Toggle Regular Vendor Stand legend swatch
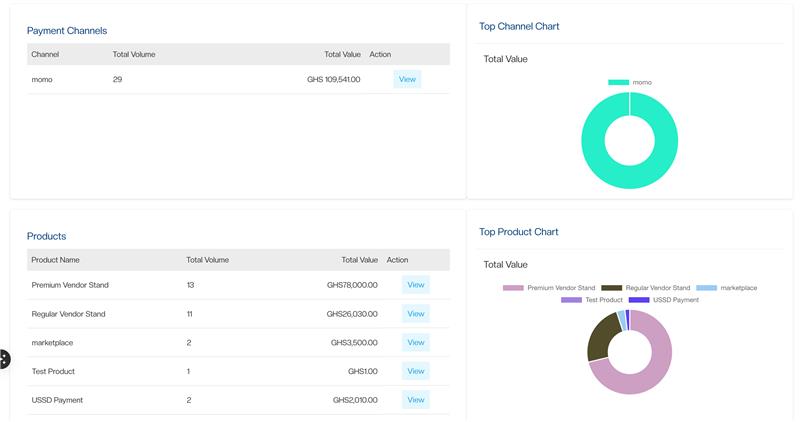The image size is (800, 422). [612, 288]
